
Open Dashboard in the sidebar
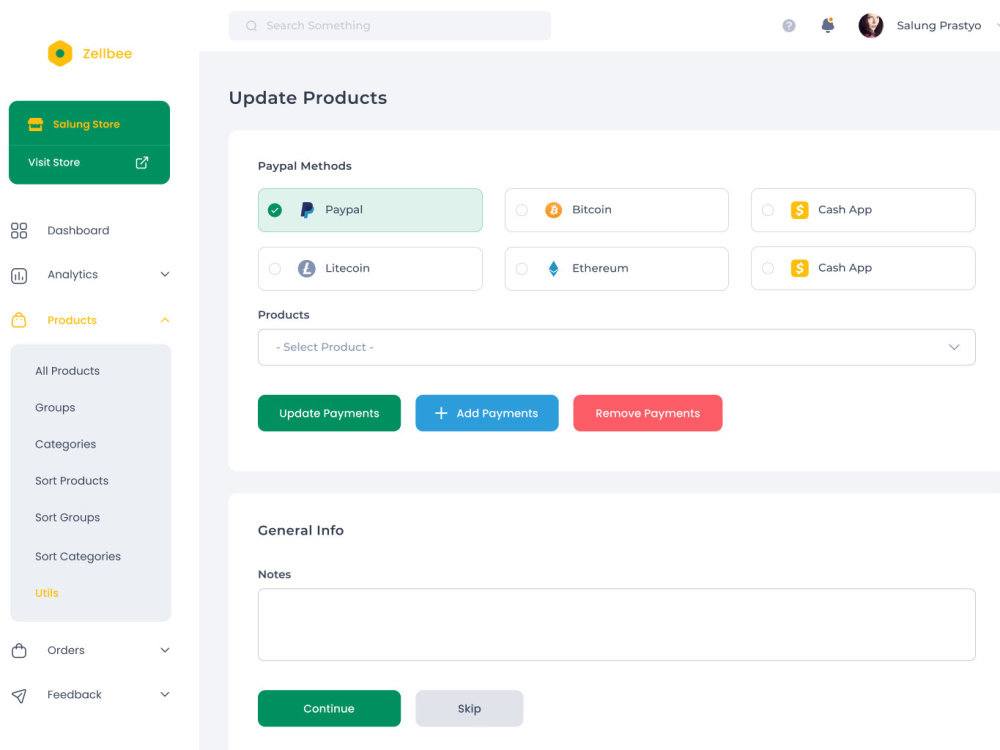click(x=78, y=230)
